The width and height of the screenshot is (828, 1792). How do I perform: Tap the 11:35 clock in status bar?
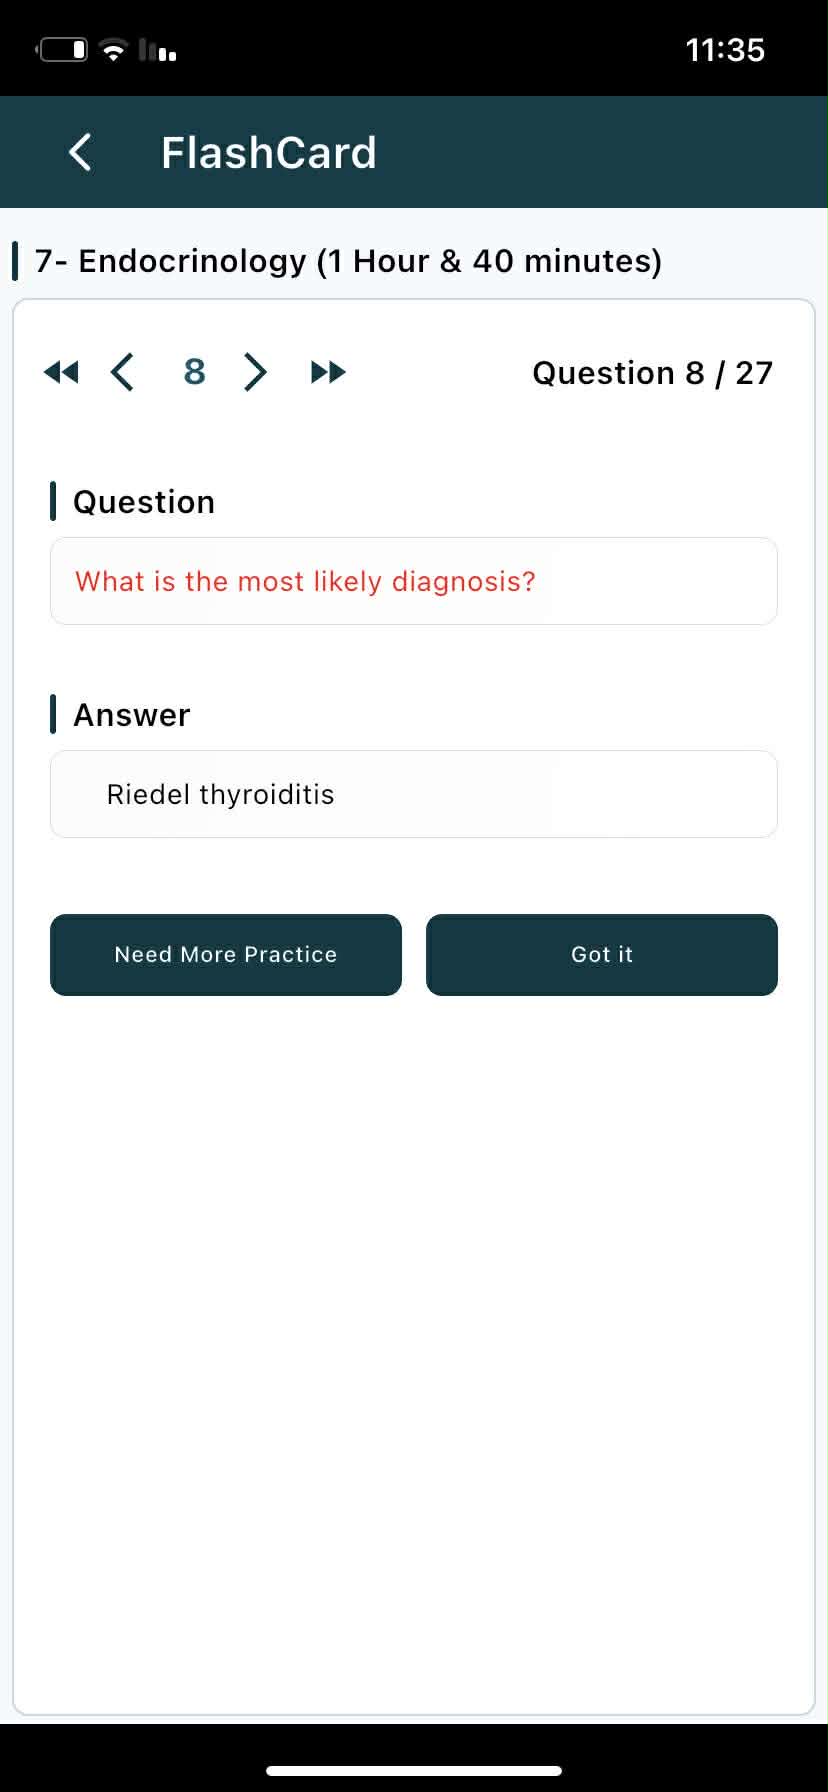point(725,50)
